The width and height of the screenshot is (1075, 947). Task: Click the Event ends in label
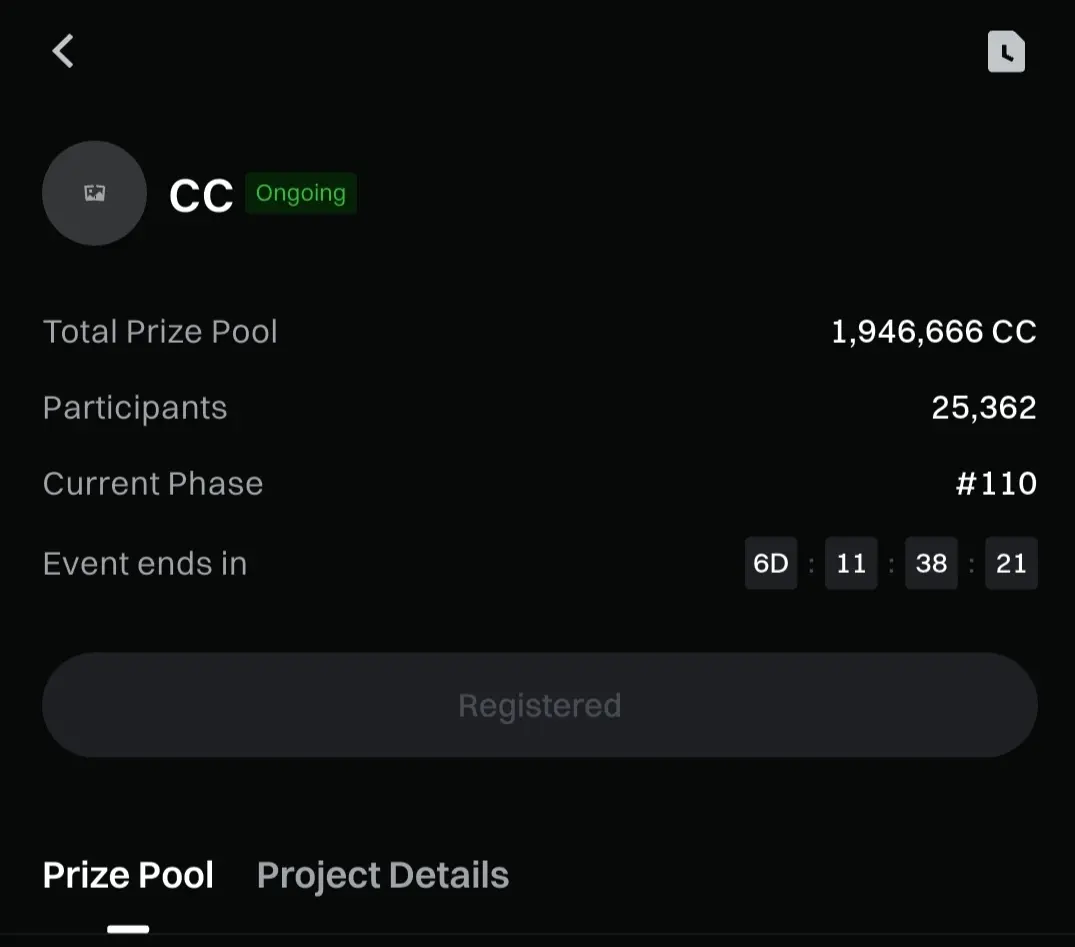tap(145, 564)
